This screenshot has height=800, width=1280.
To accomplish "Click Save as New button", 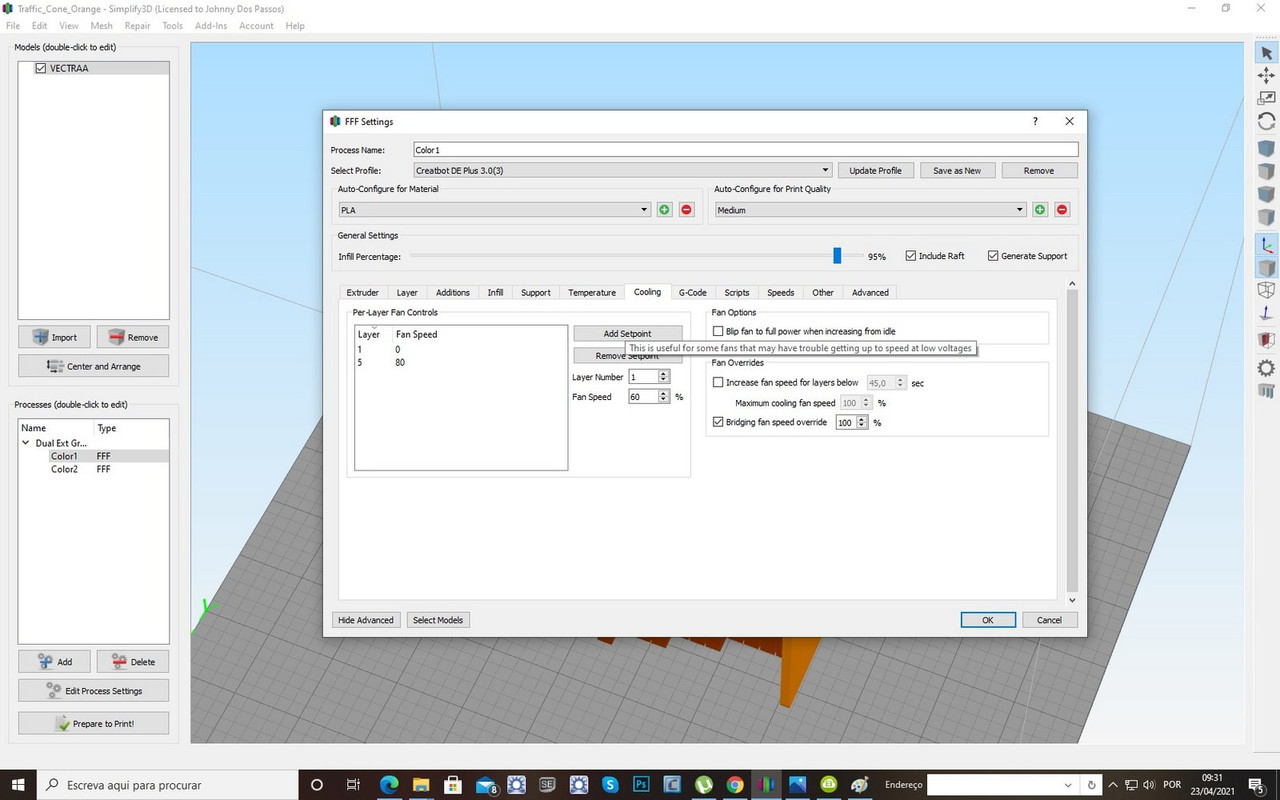I will [x=957, y=171].
